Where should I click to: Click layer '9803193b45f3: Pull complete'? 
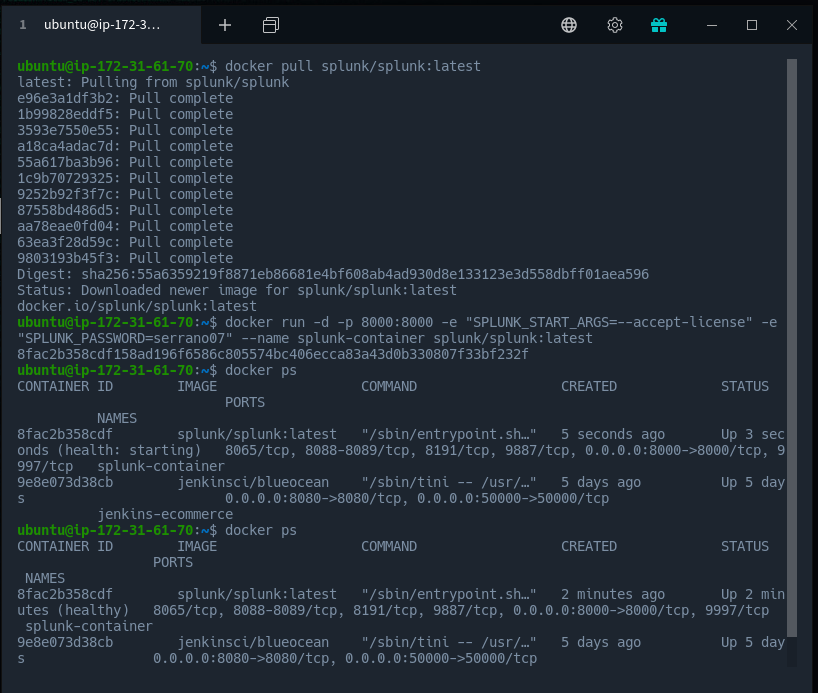tap(125, 258)
